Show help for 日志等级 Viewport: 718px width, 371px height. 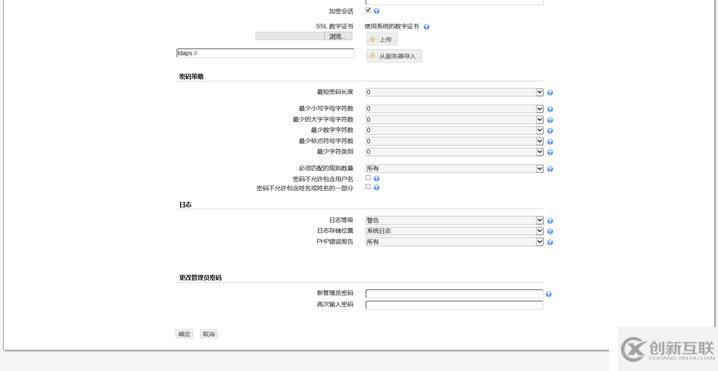(550, 221)
